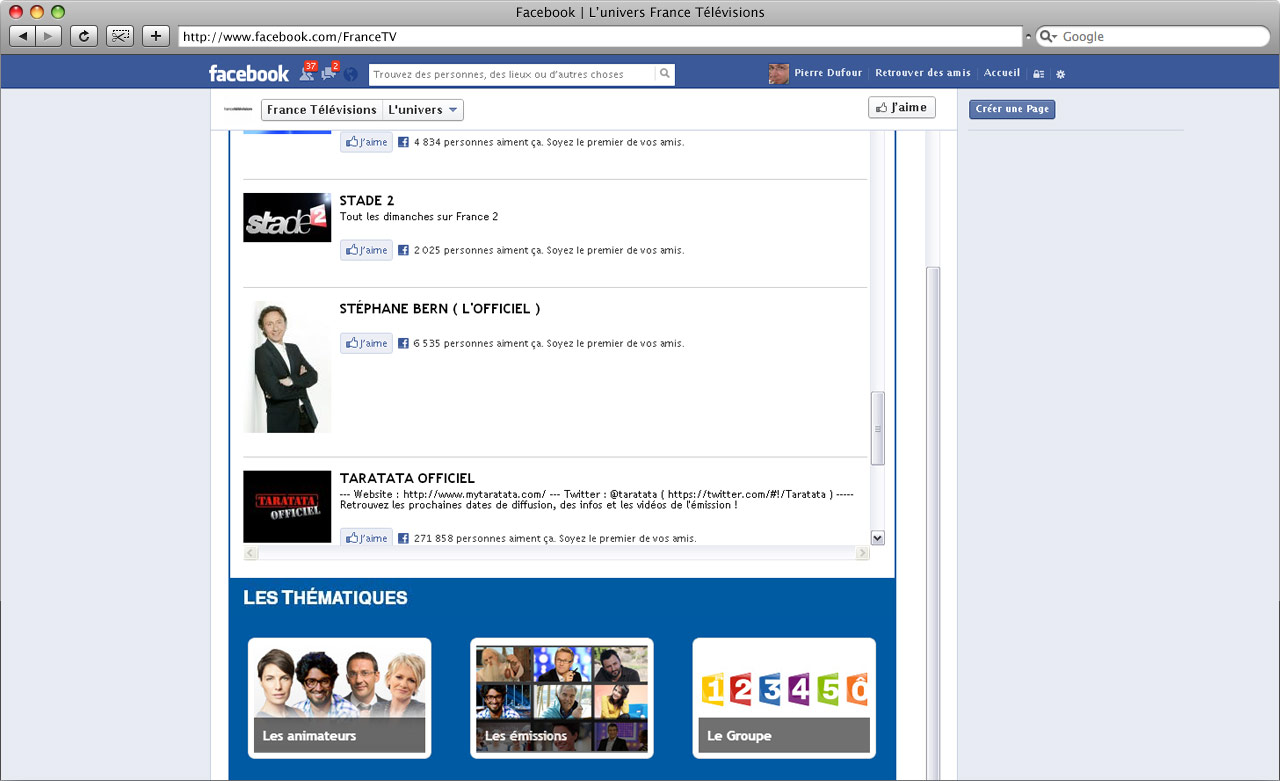Click Stéphane Bern photo thumbnail
The image size is (1280, 781).
click(x=287, y=367)
